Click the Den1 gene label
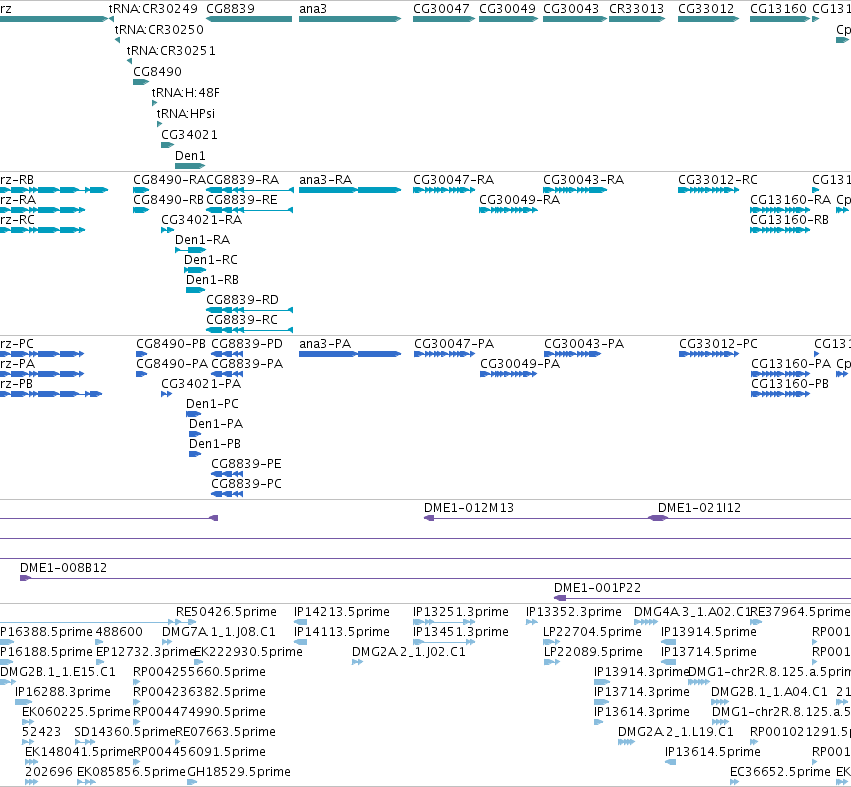 [x=190, y=156]
